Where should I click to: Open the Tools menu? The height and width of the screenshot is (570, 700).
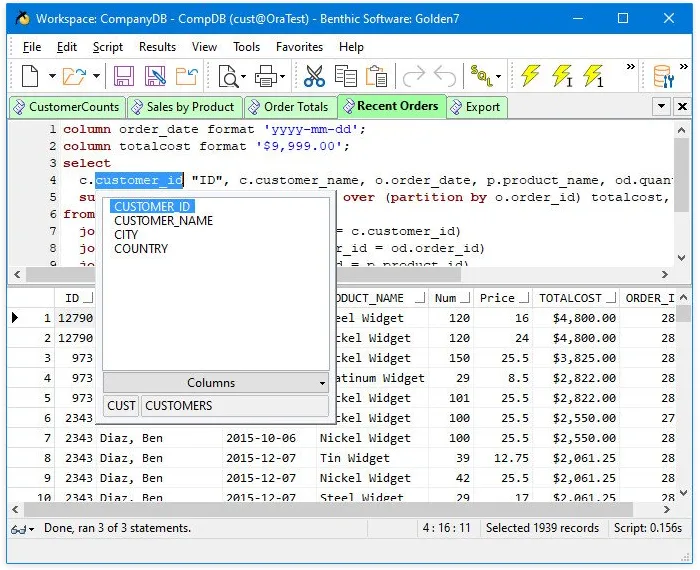point(246,47)
